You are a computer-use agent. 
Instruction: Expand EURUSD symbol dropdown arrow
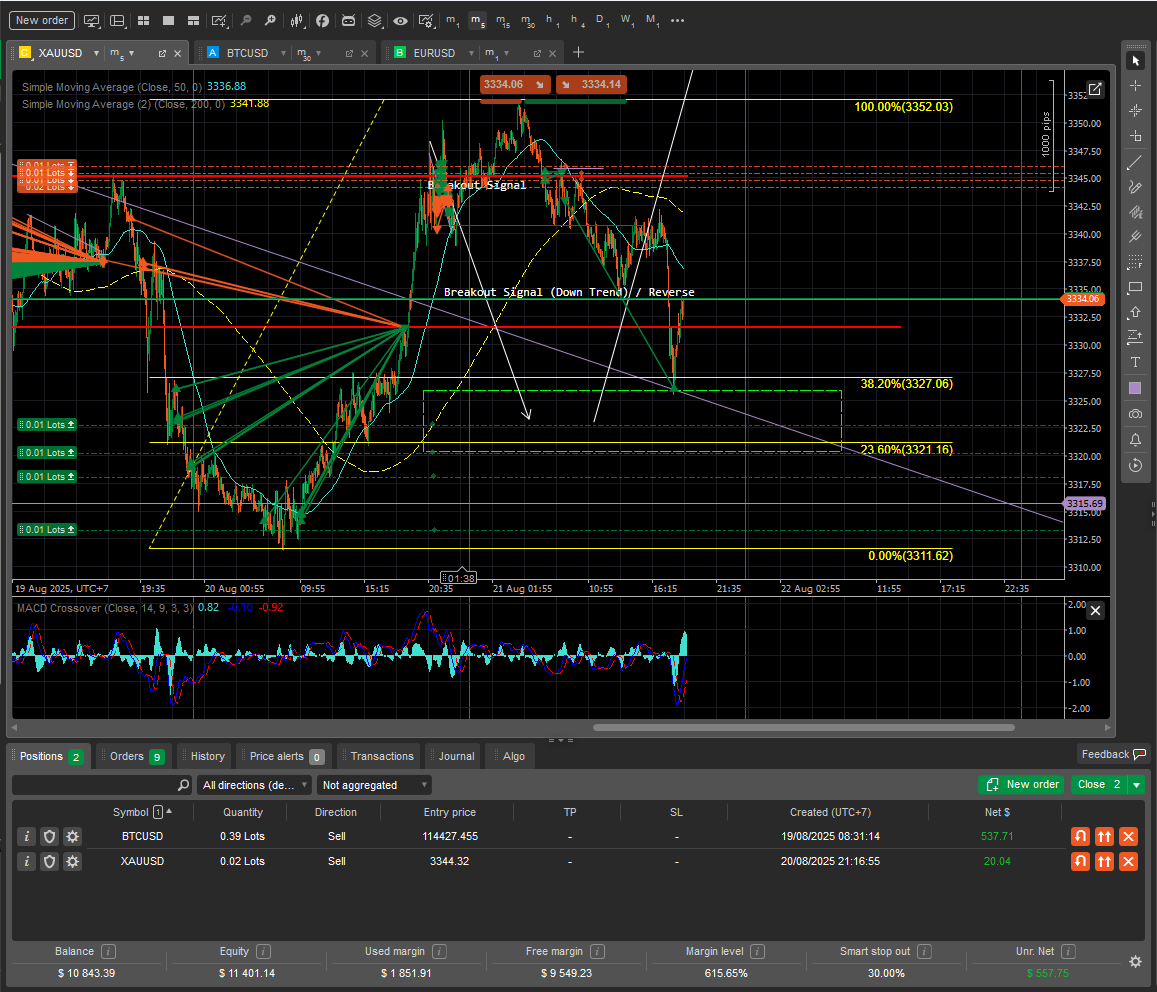[x=471, y=53]
